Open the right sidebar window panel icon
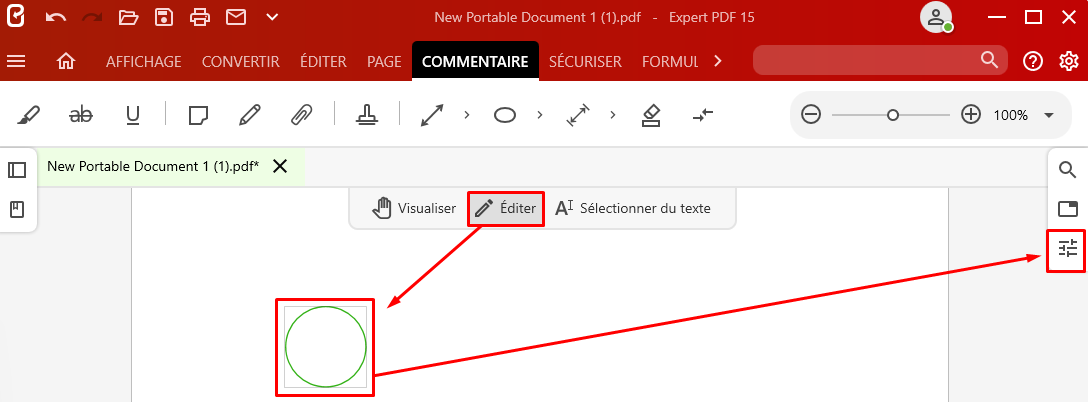This screenshot has width=1088, height=402. (1067, 208)
